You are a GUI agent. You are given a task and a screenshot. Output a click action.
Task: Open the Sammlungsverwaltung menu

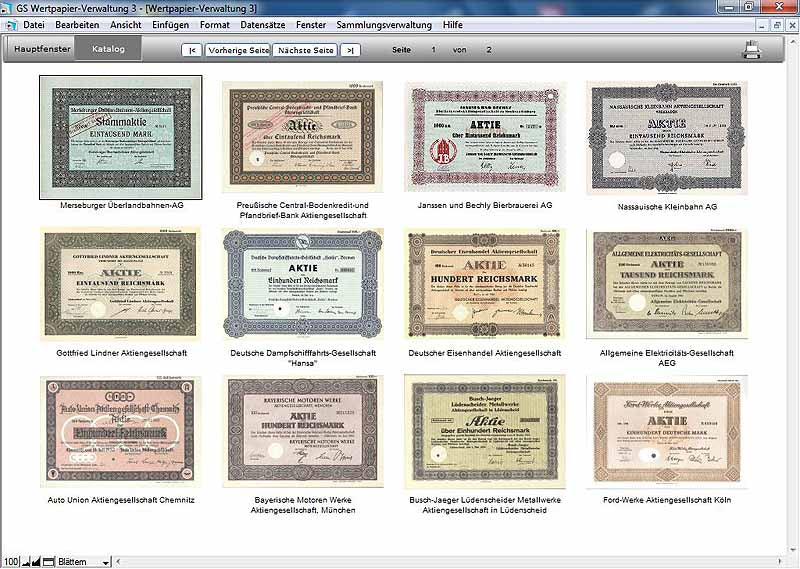coord(384,23)
